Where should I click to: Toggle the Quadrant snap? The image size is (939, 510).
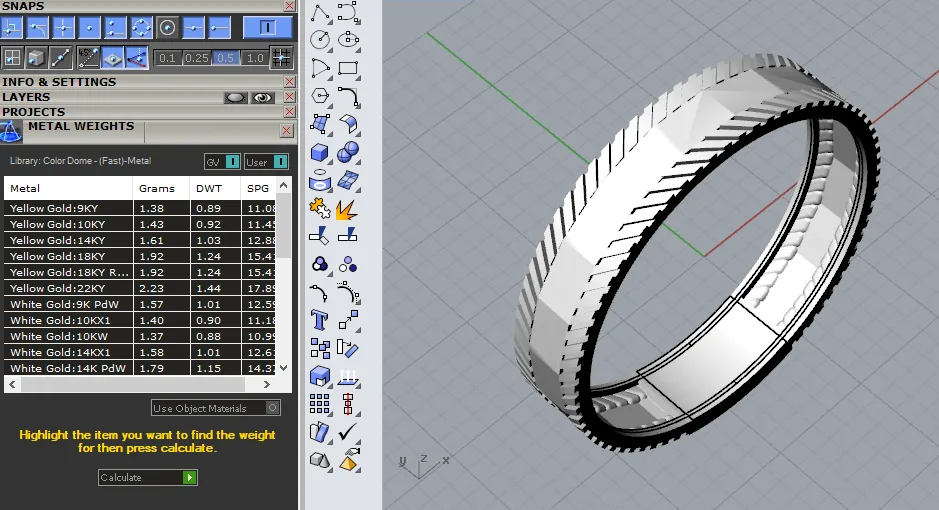pos(141,28)
